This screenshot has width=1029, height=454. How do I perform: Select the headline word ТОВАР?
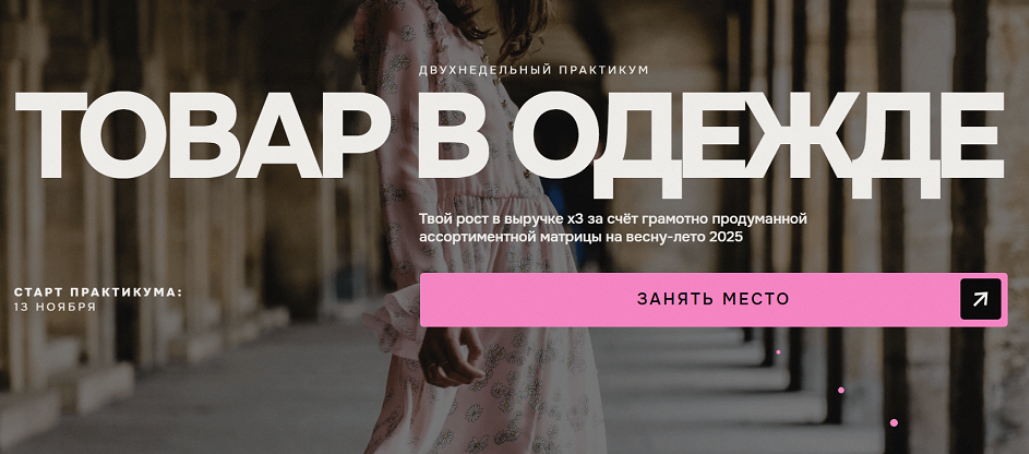click(202, 135)
